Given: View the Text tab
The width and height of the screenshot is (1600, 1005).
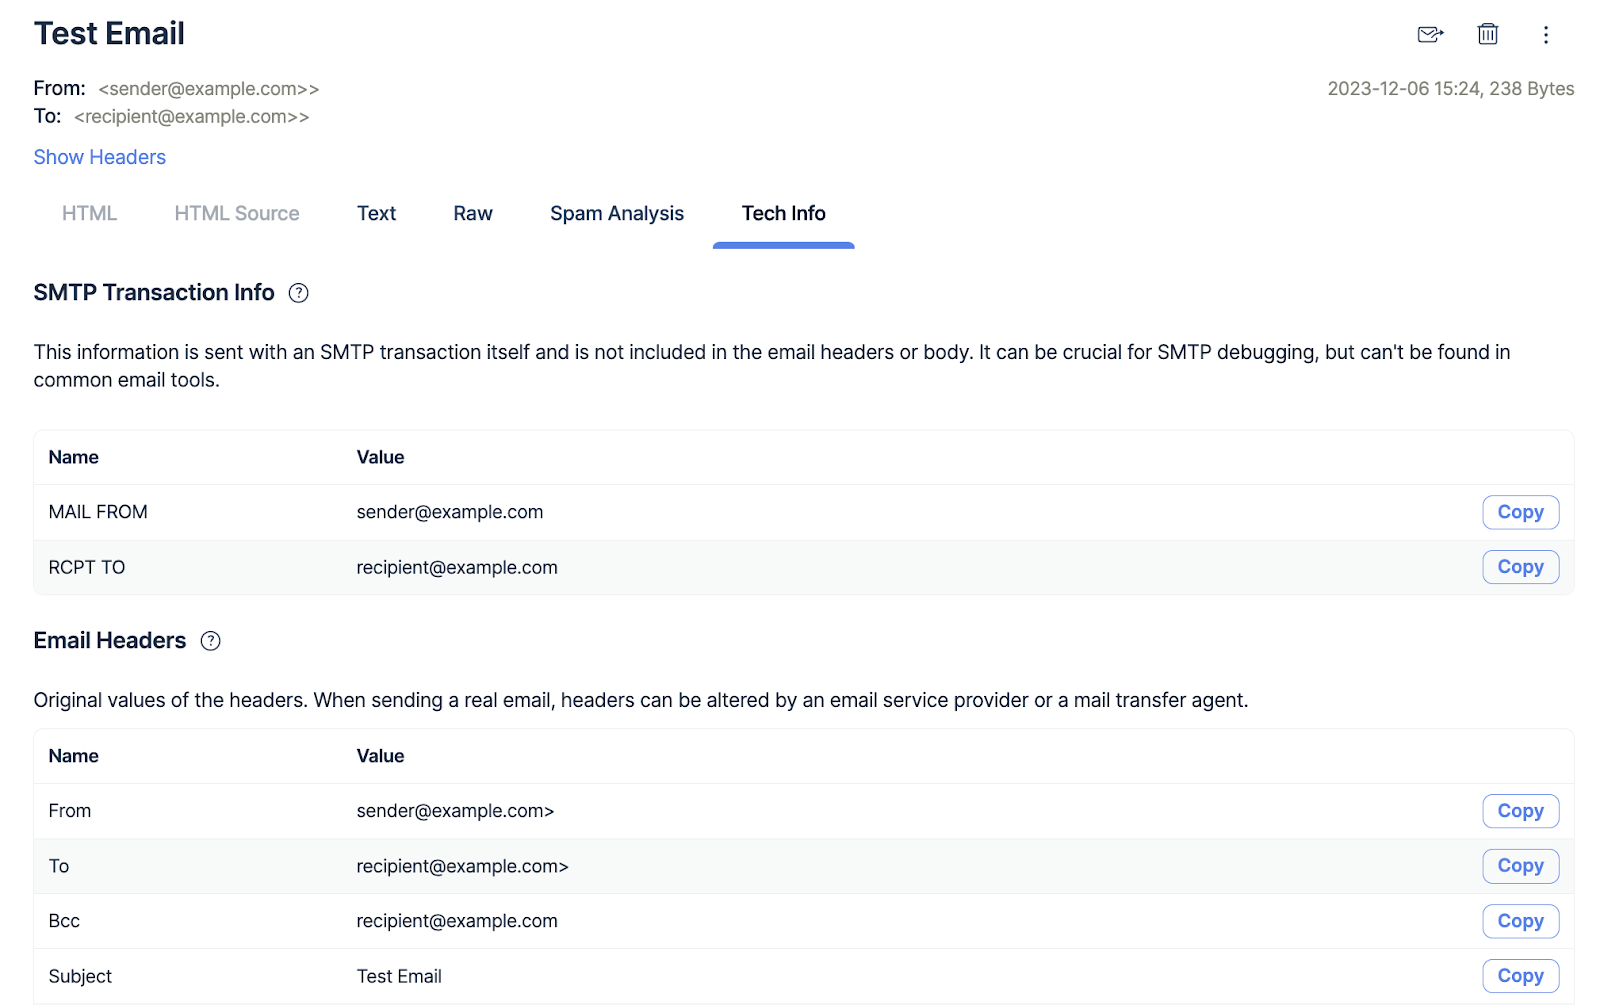Looking at the screenshot, I should tap(376, 213).
